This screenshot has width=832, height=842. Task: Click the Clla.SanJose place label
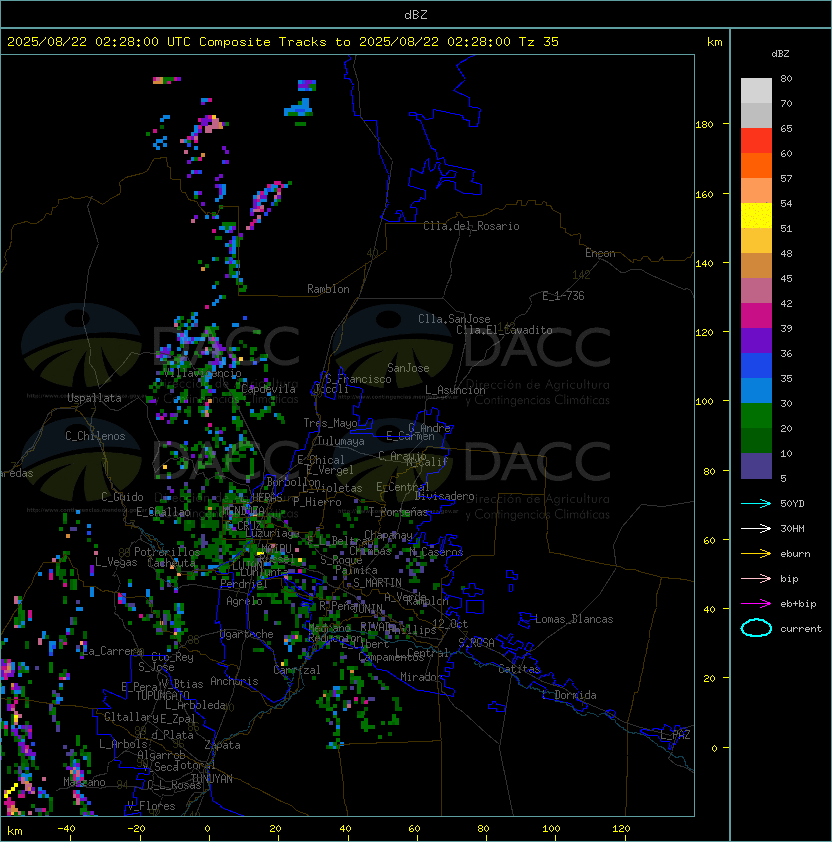(x=454, y=319)
